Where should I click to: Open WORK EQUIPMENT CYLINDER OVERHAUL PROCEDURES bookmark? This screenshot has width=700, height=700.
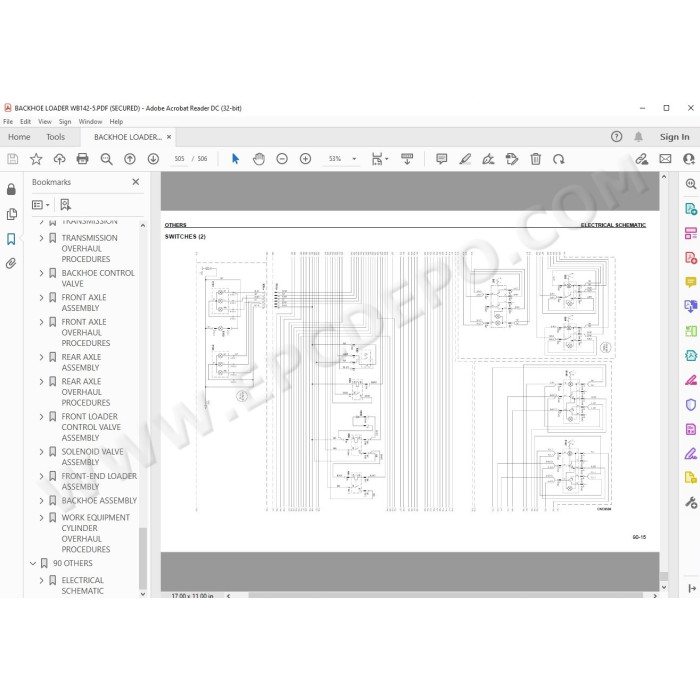click(96, 533)
